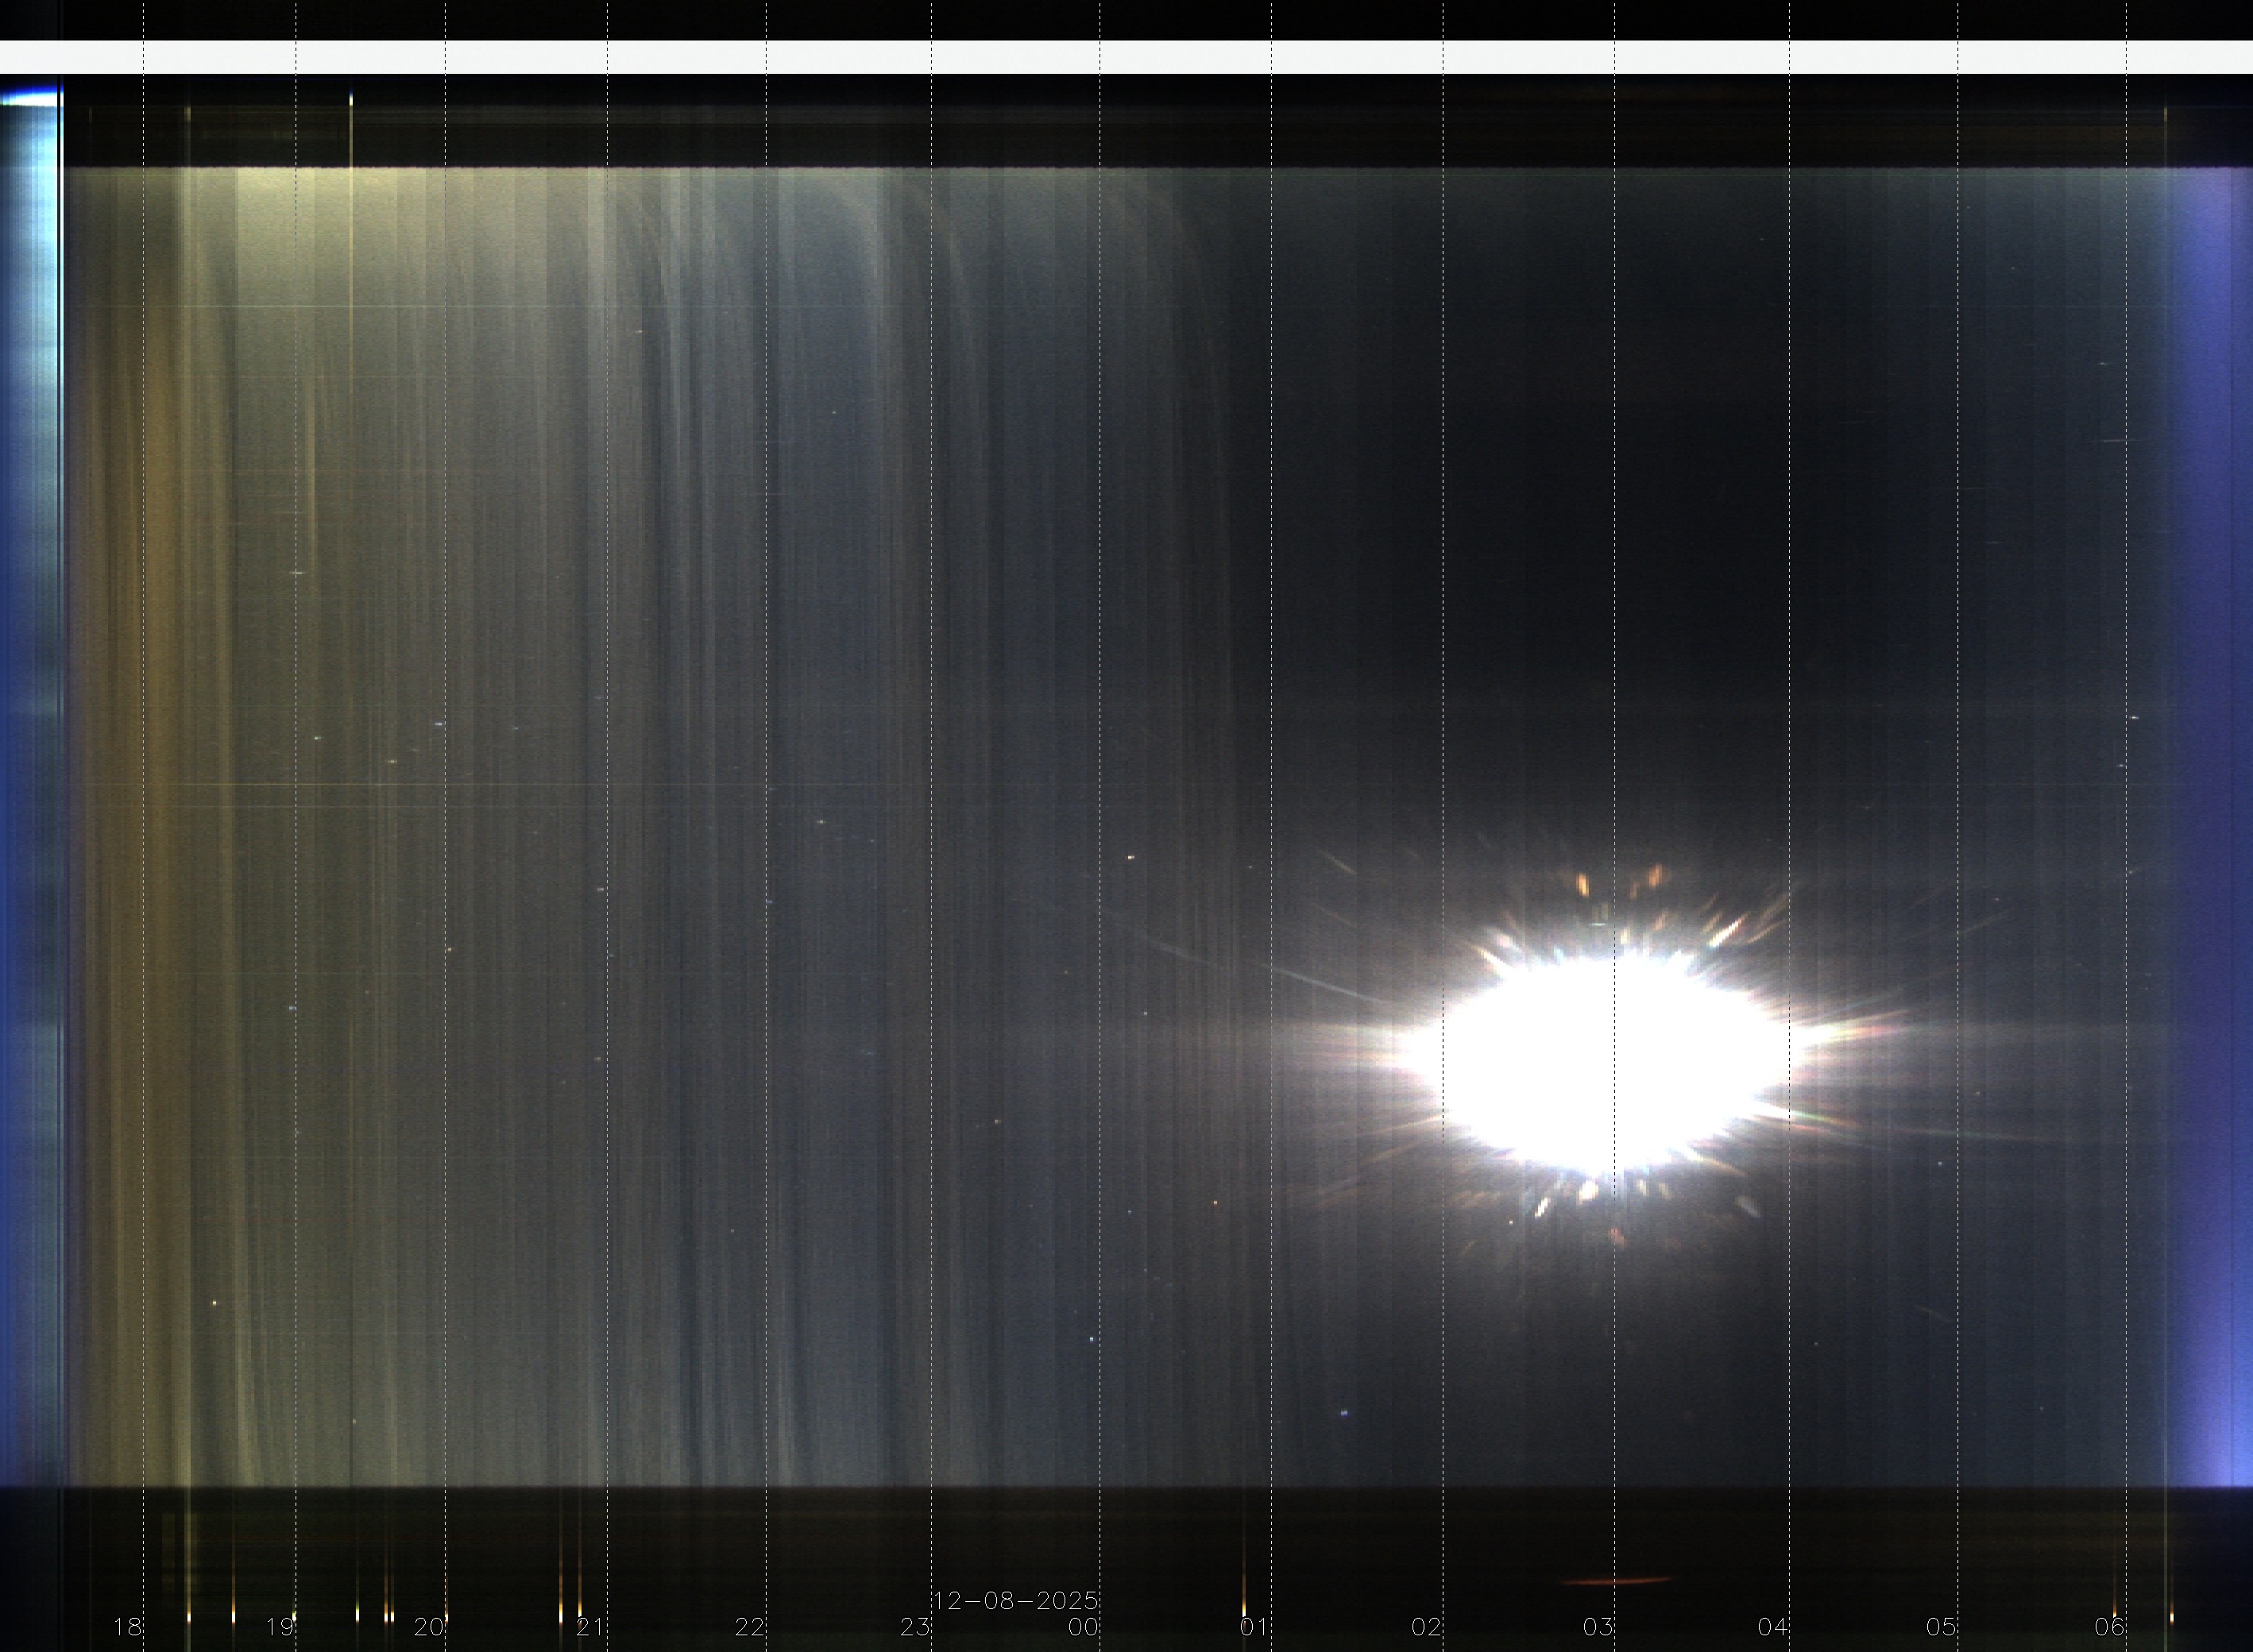The width and height of the screenshot is (2253, 1652).
Task: Click the 05 hour label
Action: pyautogui.click(x=1941, y=1627)
